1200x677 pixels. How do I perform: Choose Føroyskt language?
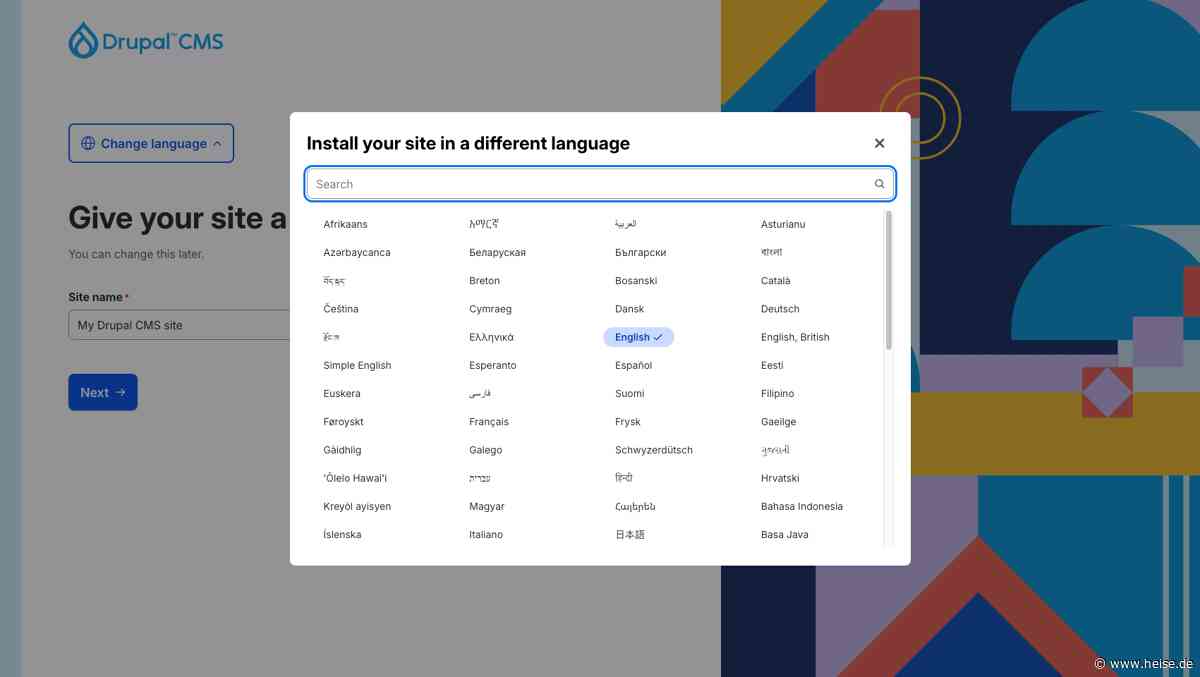pyautogui.click(x=343, y=422)
